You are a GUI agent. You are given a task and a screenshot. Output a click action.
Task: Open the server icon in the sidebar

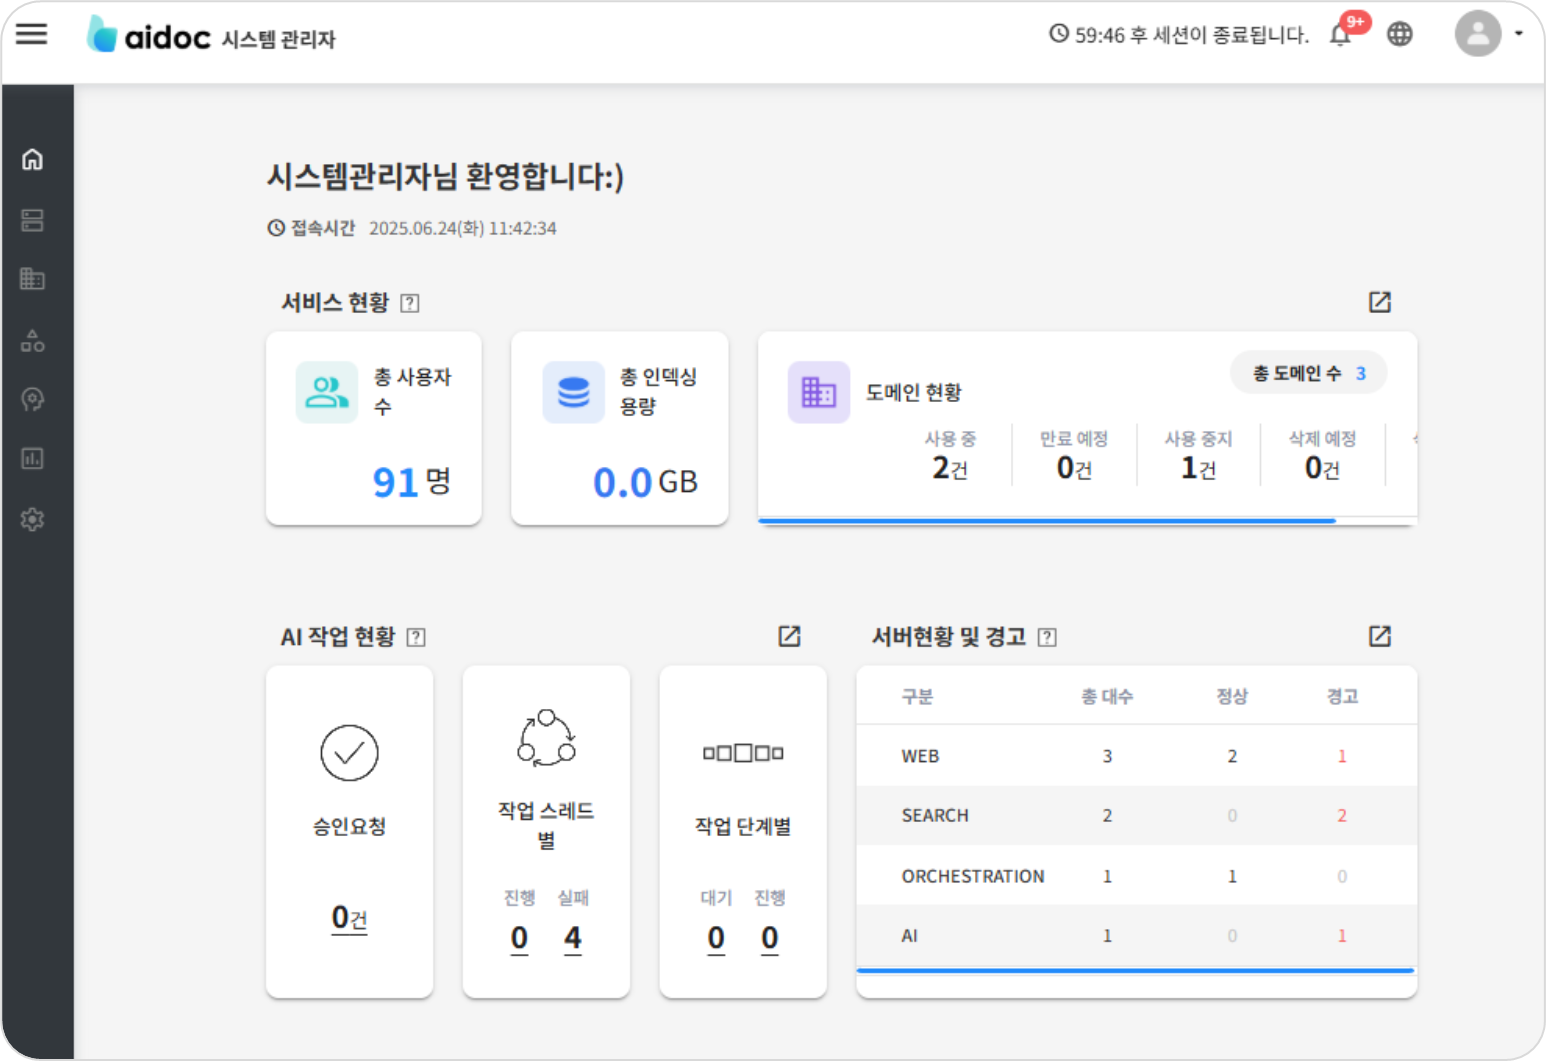click(x=33, y=220)
